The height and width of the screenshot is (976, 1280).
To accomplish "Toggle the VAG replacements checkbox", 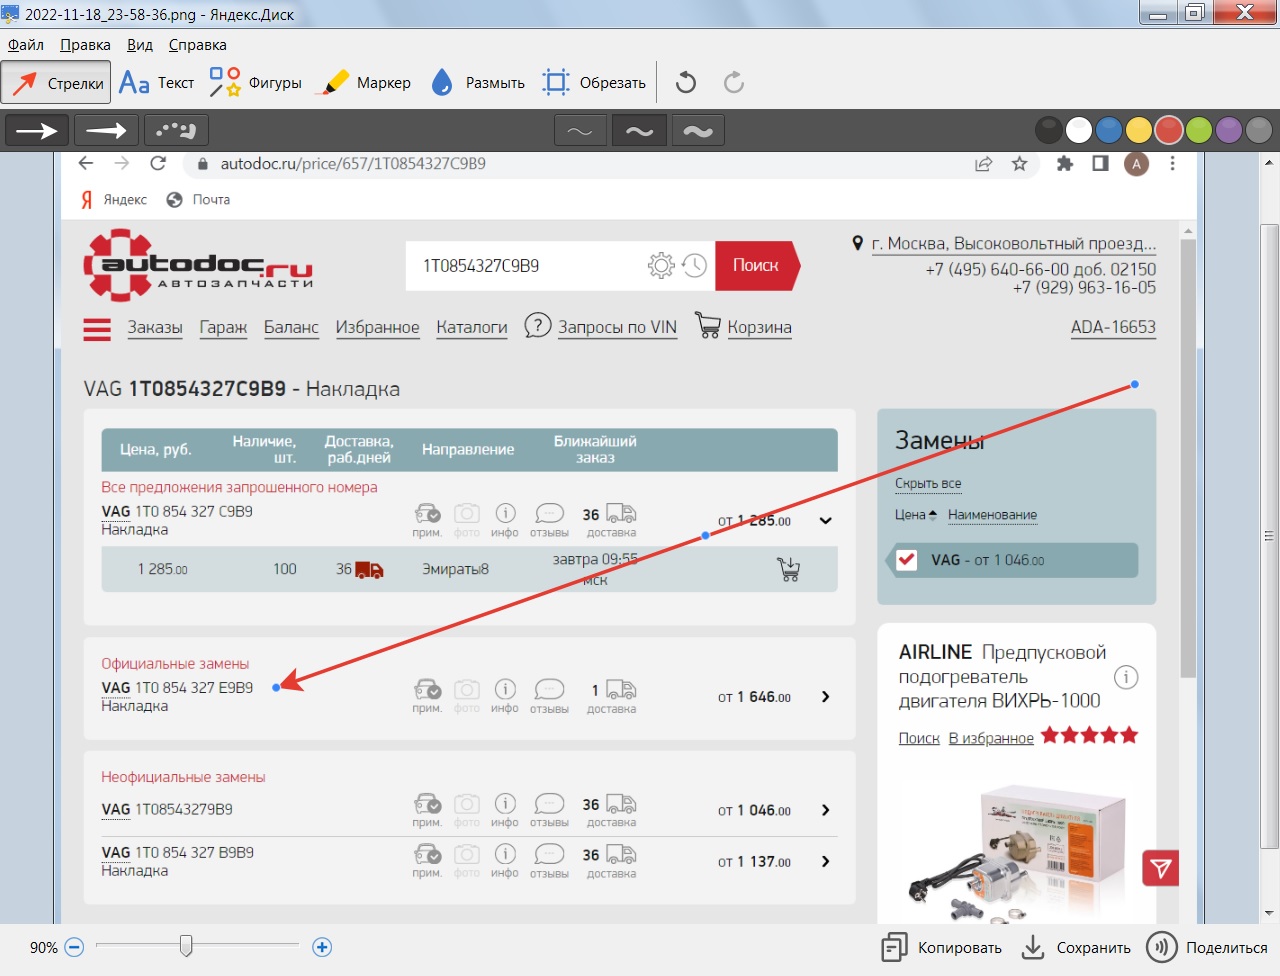I will pyautogui.click(x=907, y=559).
